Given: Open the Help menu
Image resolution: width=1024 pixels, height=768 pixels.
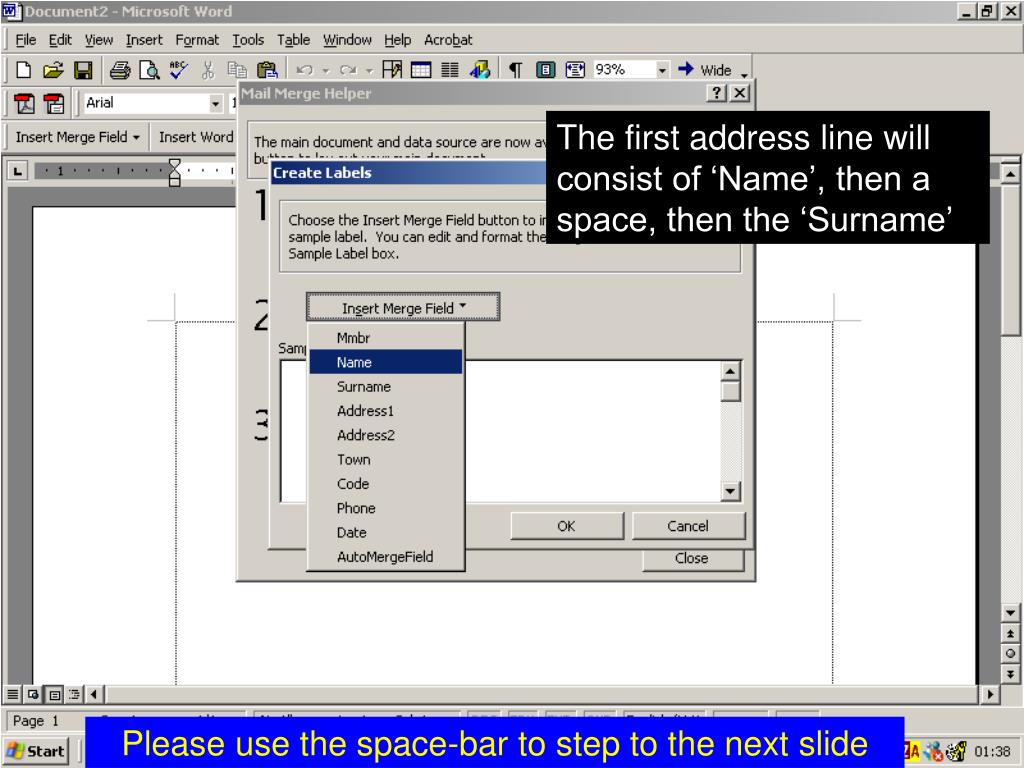Looking at the screenshot, I should click(397, 40).
